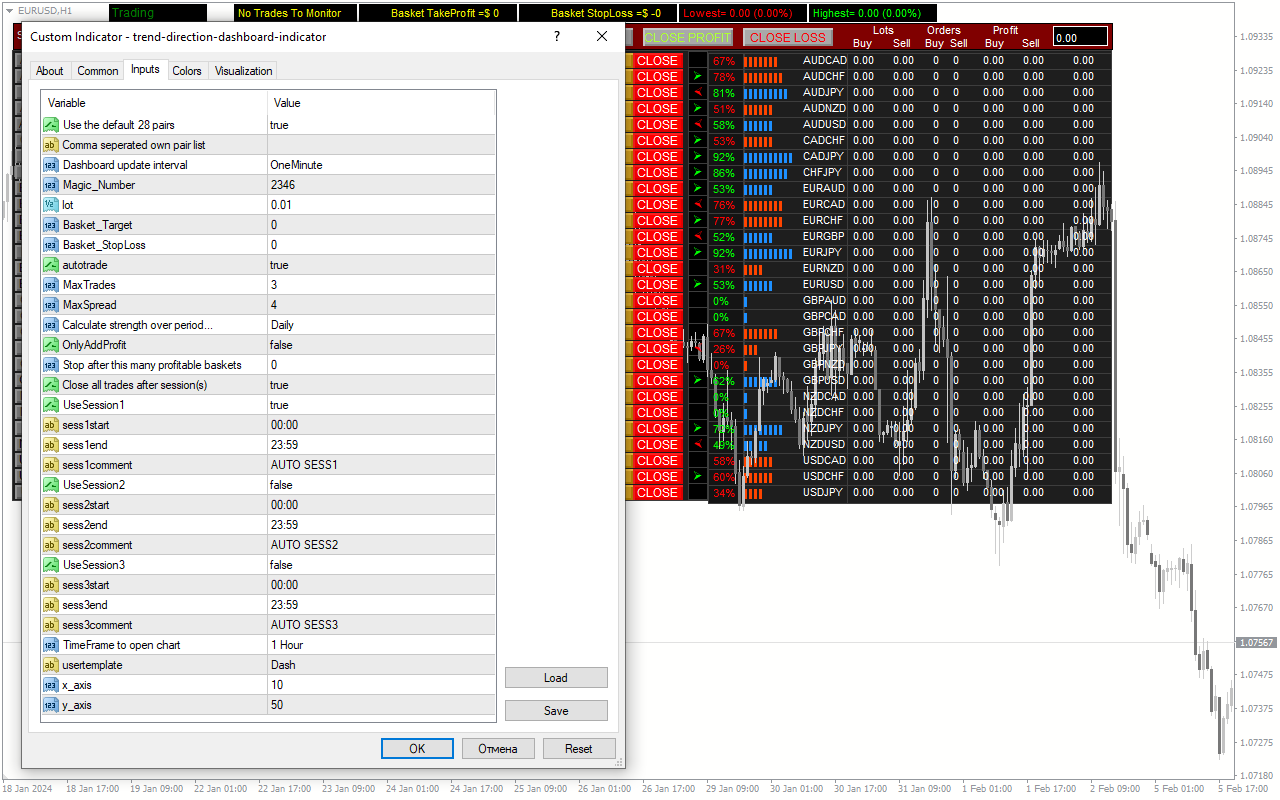Click the CLOSE button for EURUSD

point(657,284)
